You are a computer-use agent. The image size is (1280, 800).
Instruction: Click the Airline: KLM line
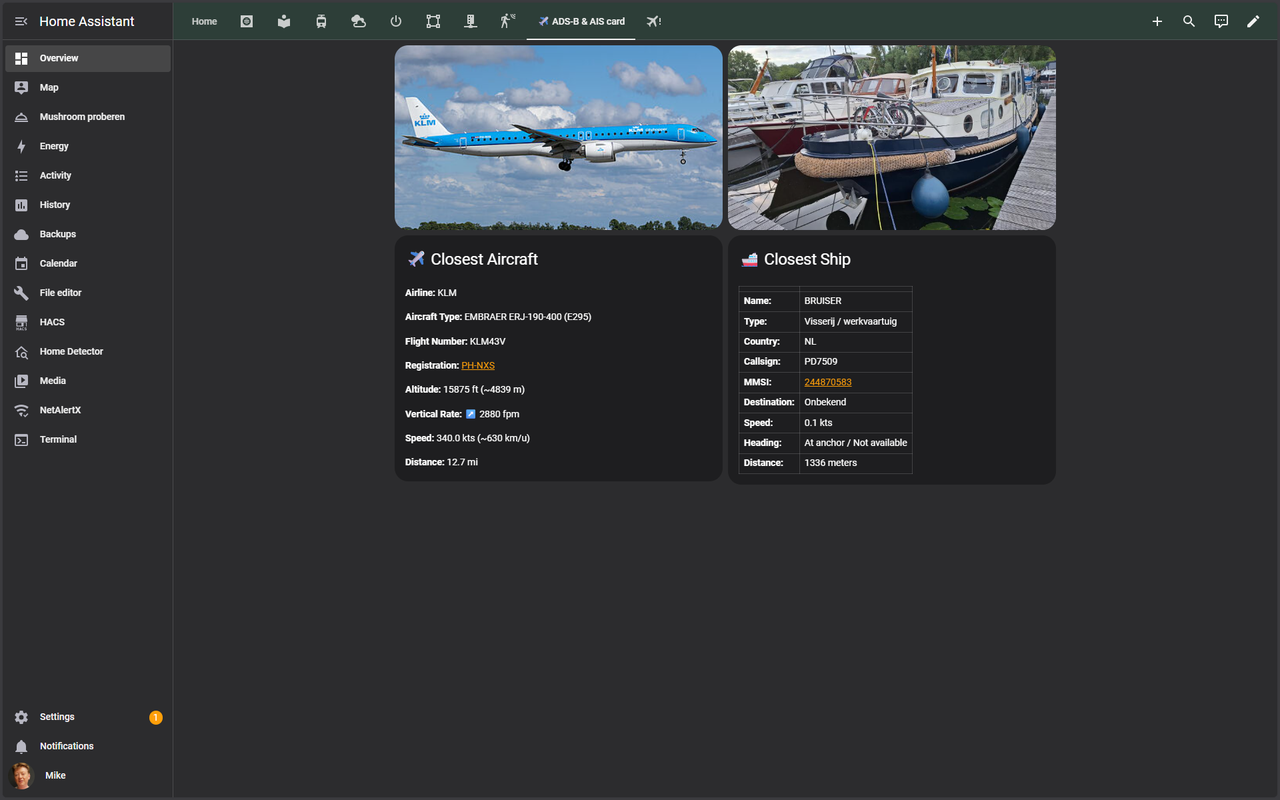[431, 293]
